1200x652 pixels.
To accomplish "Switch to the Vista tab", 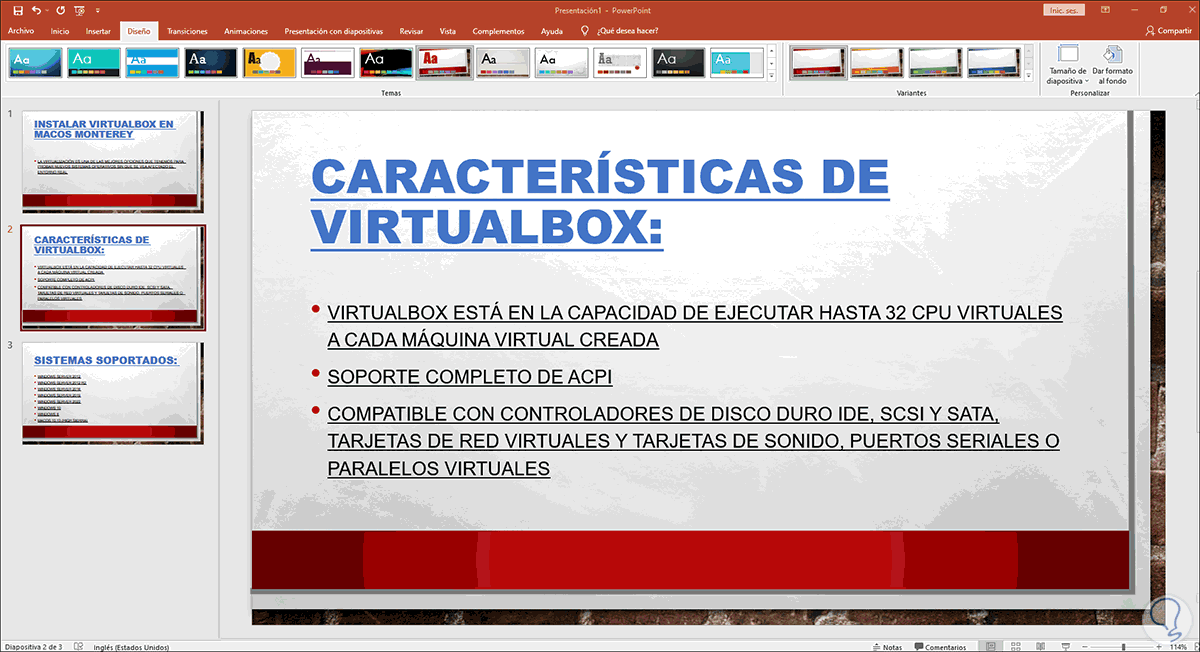I will 448,31.
